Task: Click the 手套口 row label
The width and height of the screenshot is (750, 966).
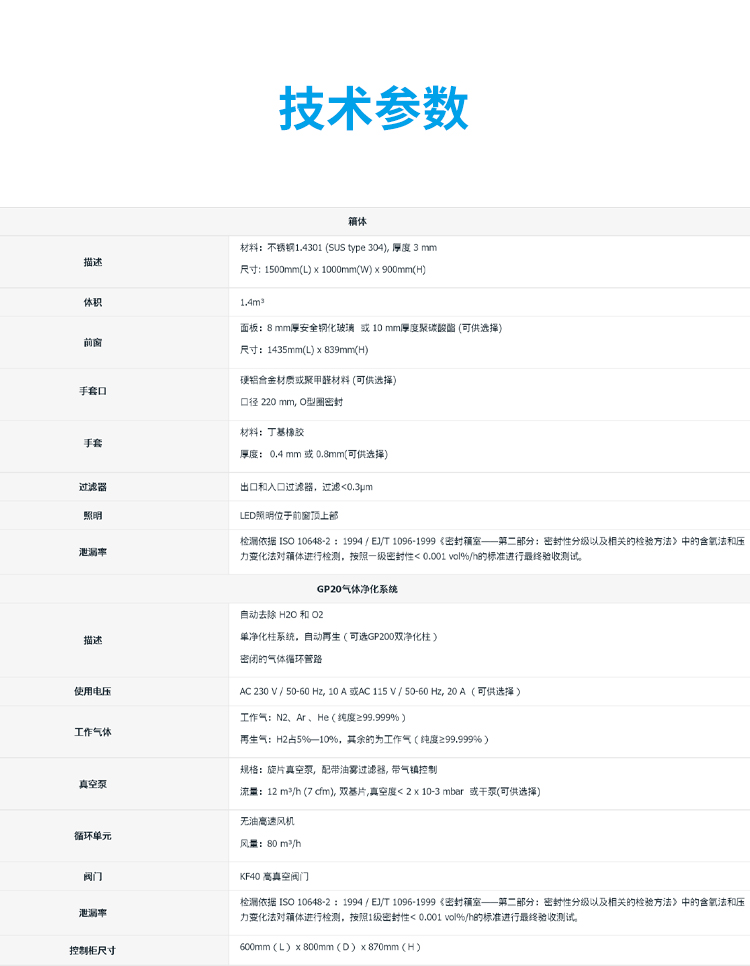Action: click(x=93, y=391)
